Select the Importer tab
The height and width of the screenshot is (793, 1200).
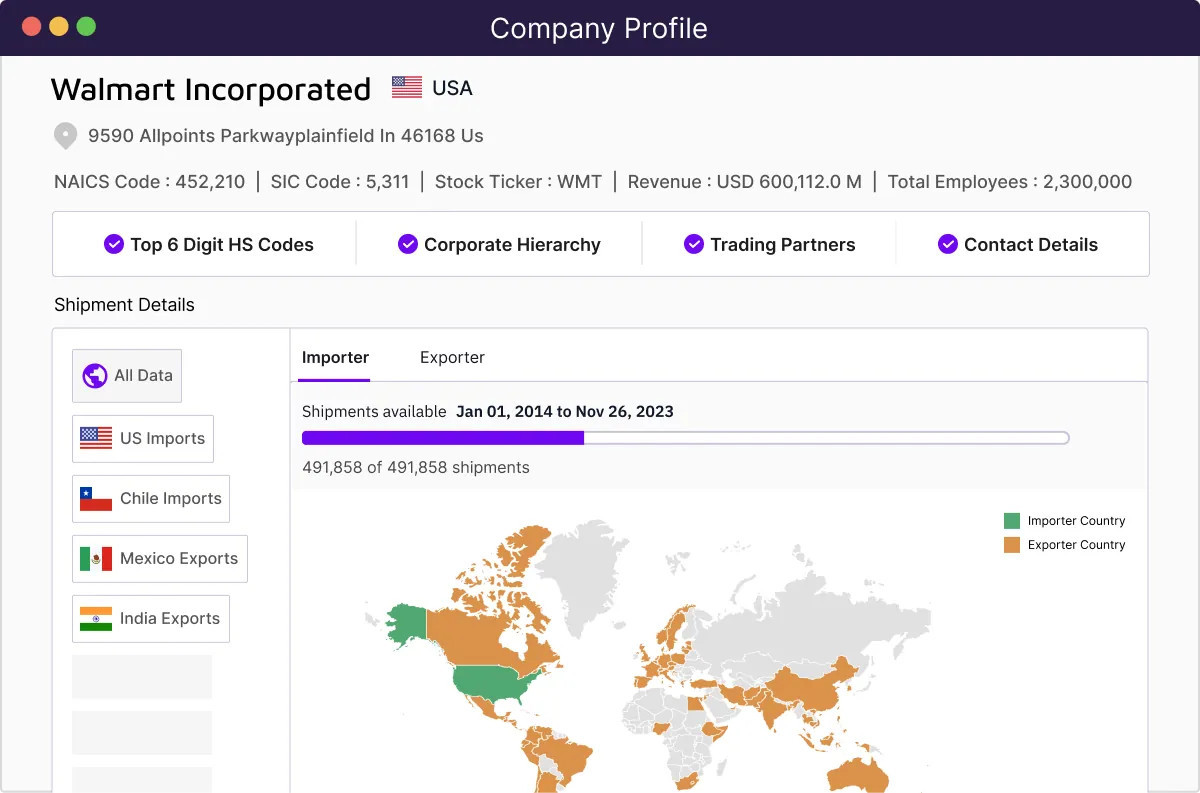tap(335, 357)
